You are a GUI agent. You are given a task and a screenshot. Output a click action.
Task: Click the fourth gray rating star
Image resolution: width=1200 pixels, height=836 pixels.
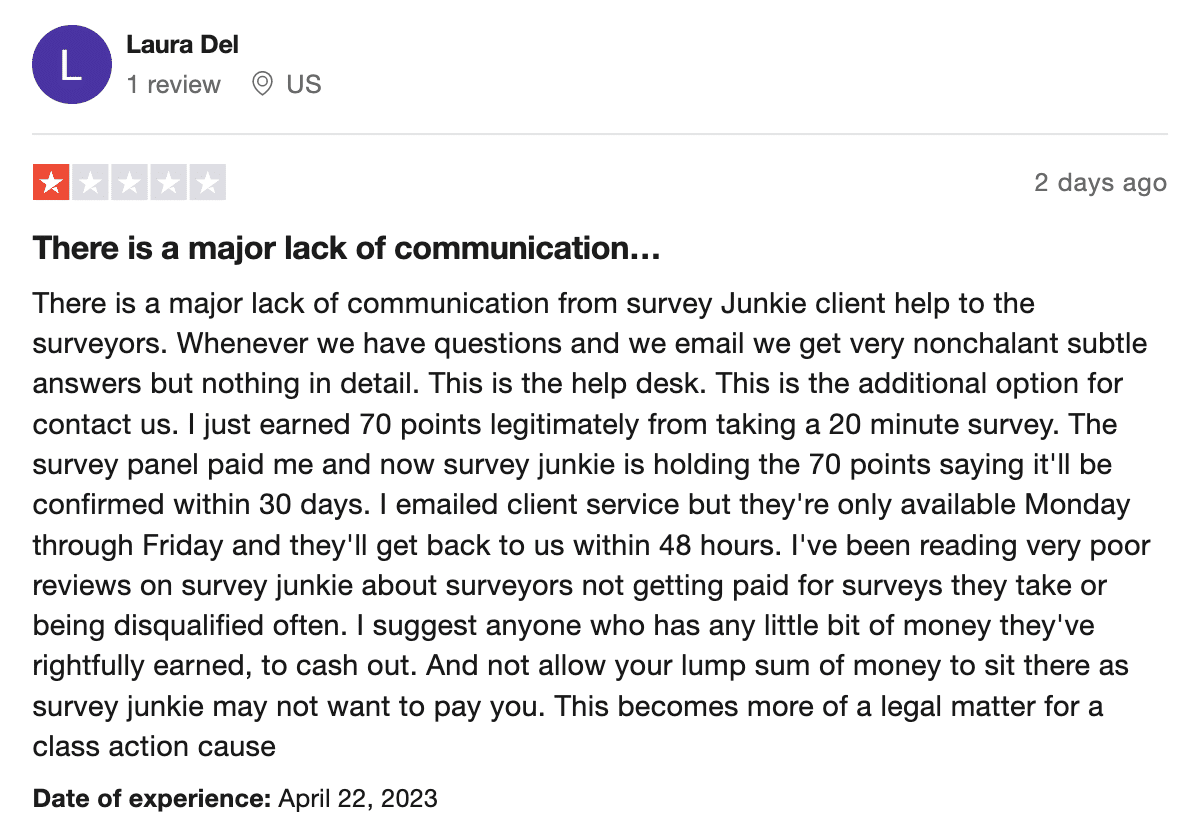point(168,183)
